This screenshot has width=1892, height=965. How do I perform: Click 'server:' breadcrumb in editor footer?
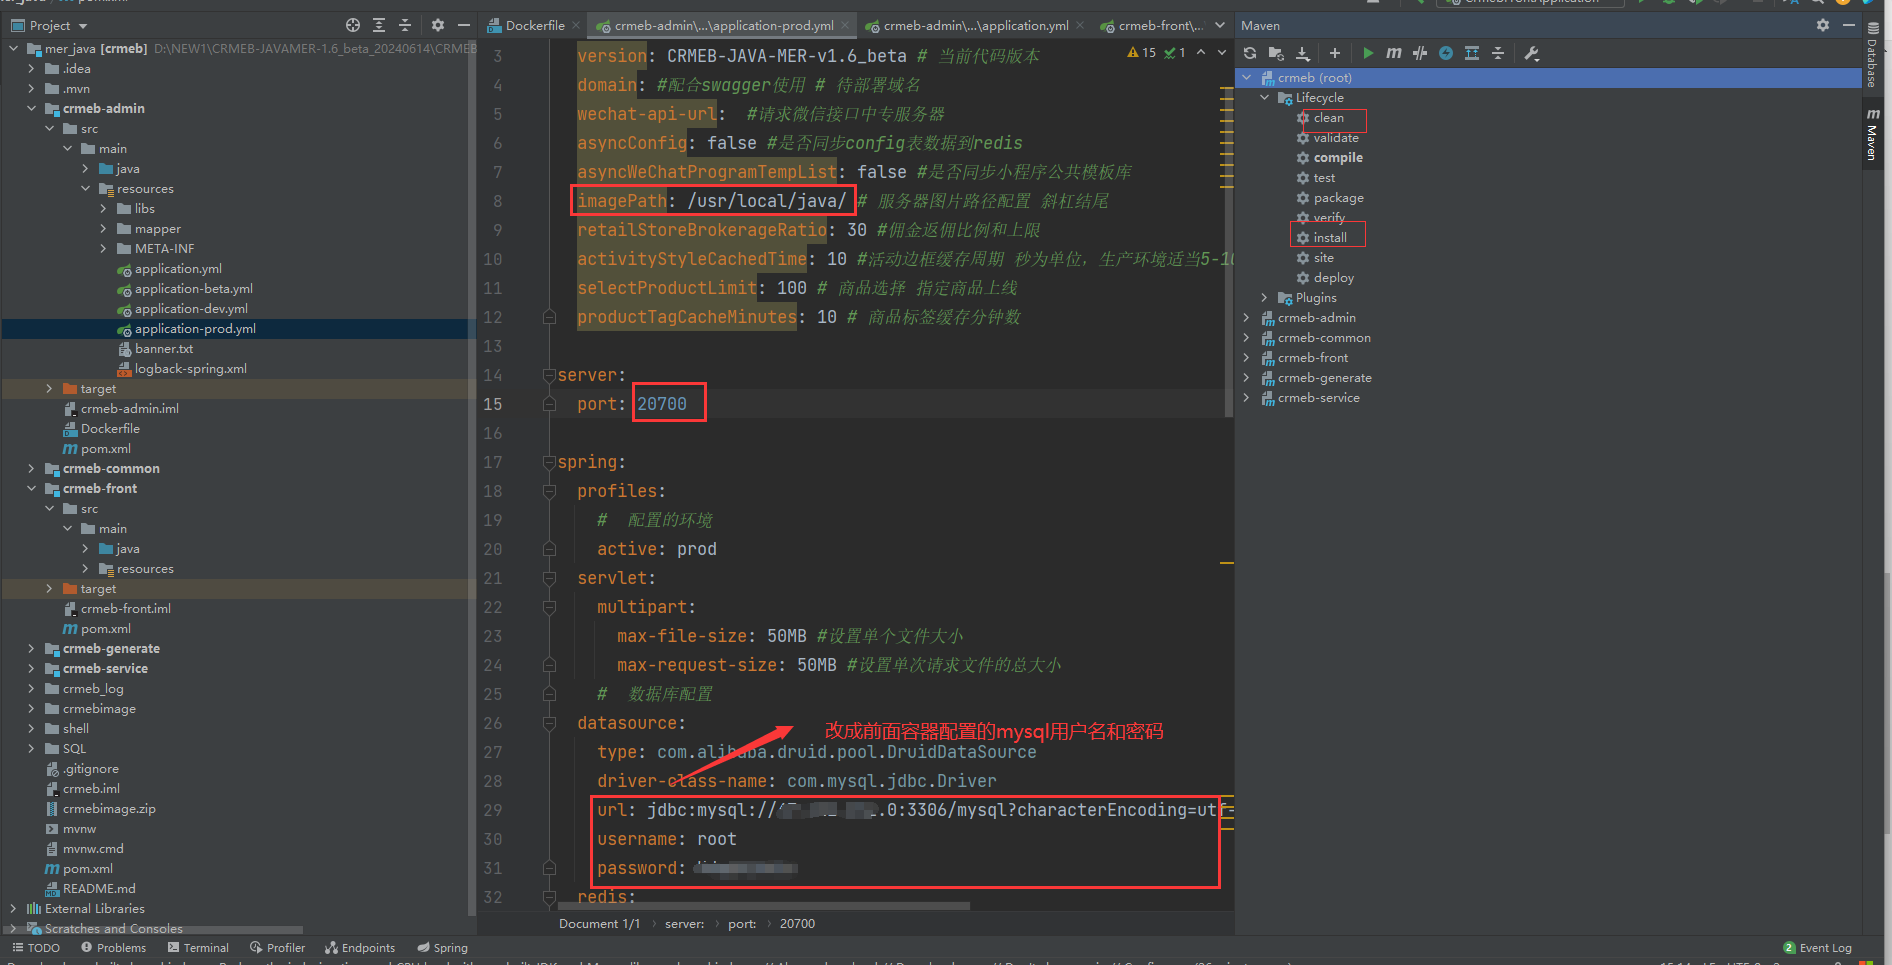pos(684,924)
